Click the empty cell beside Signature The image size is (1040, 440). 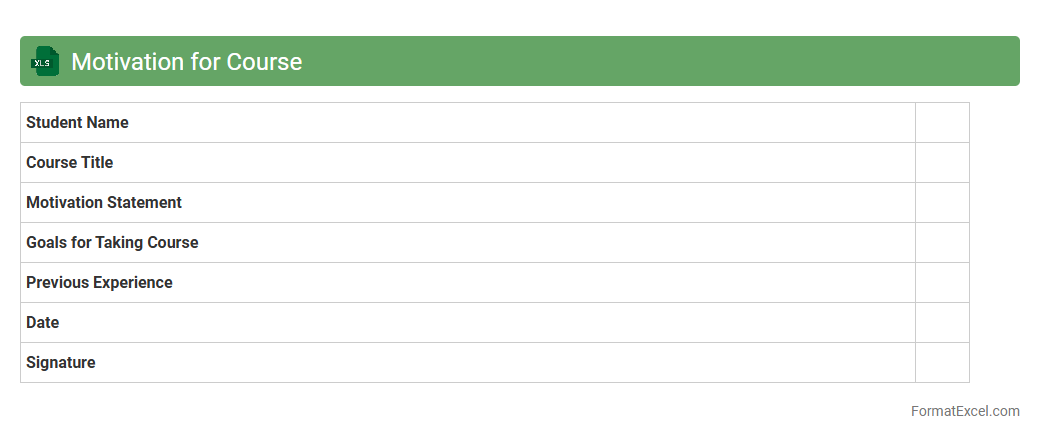tap(942, 363)
